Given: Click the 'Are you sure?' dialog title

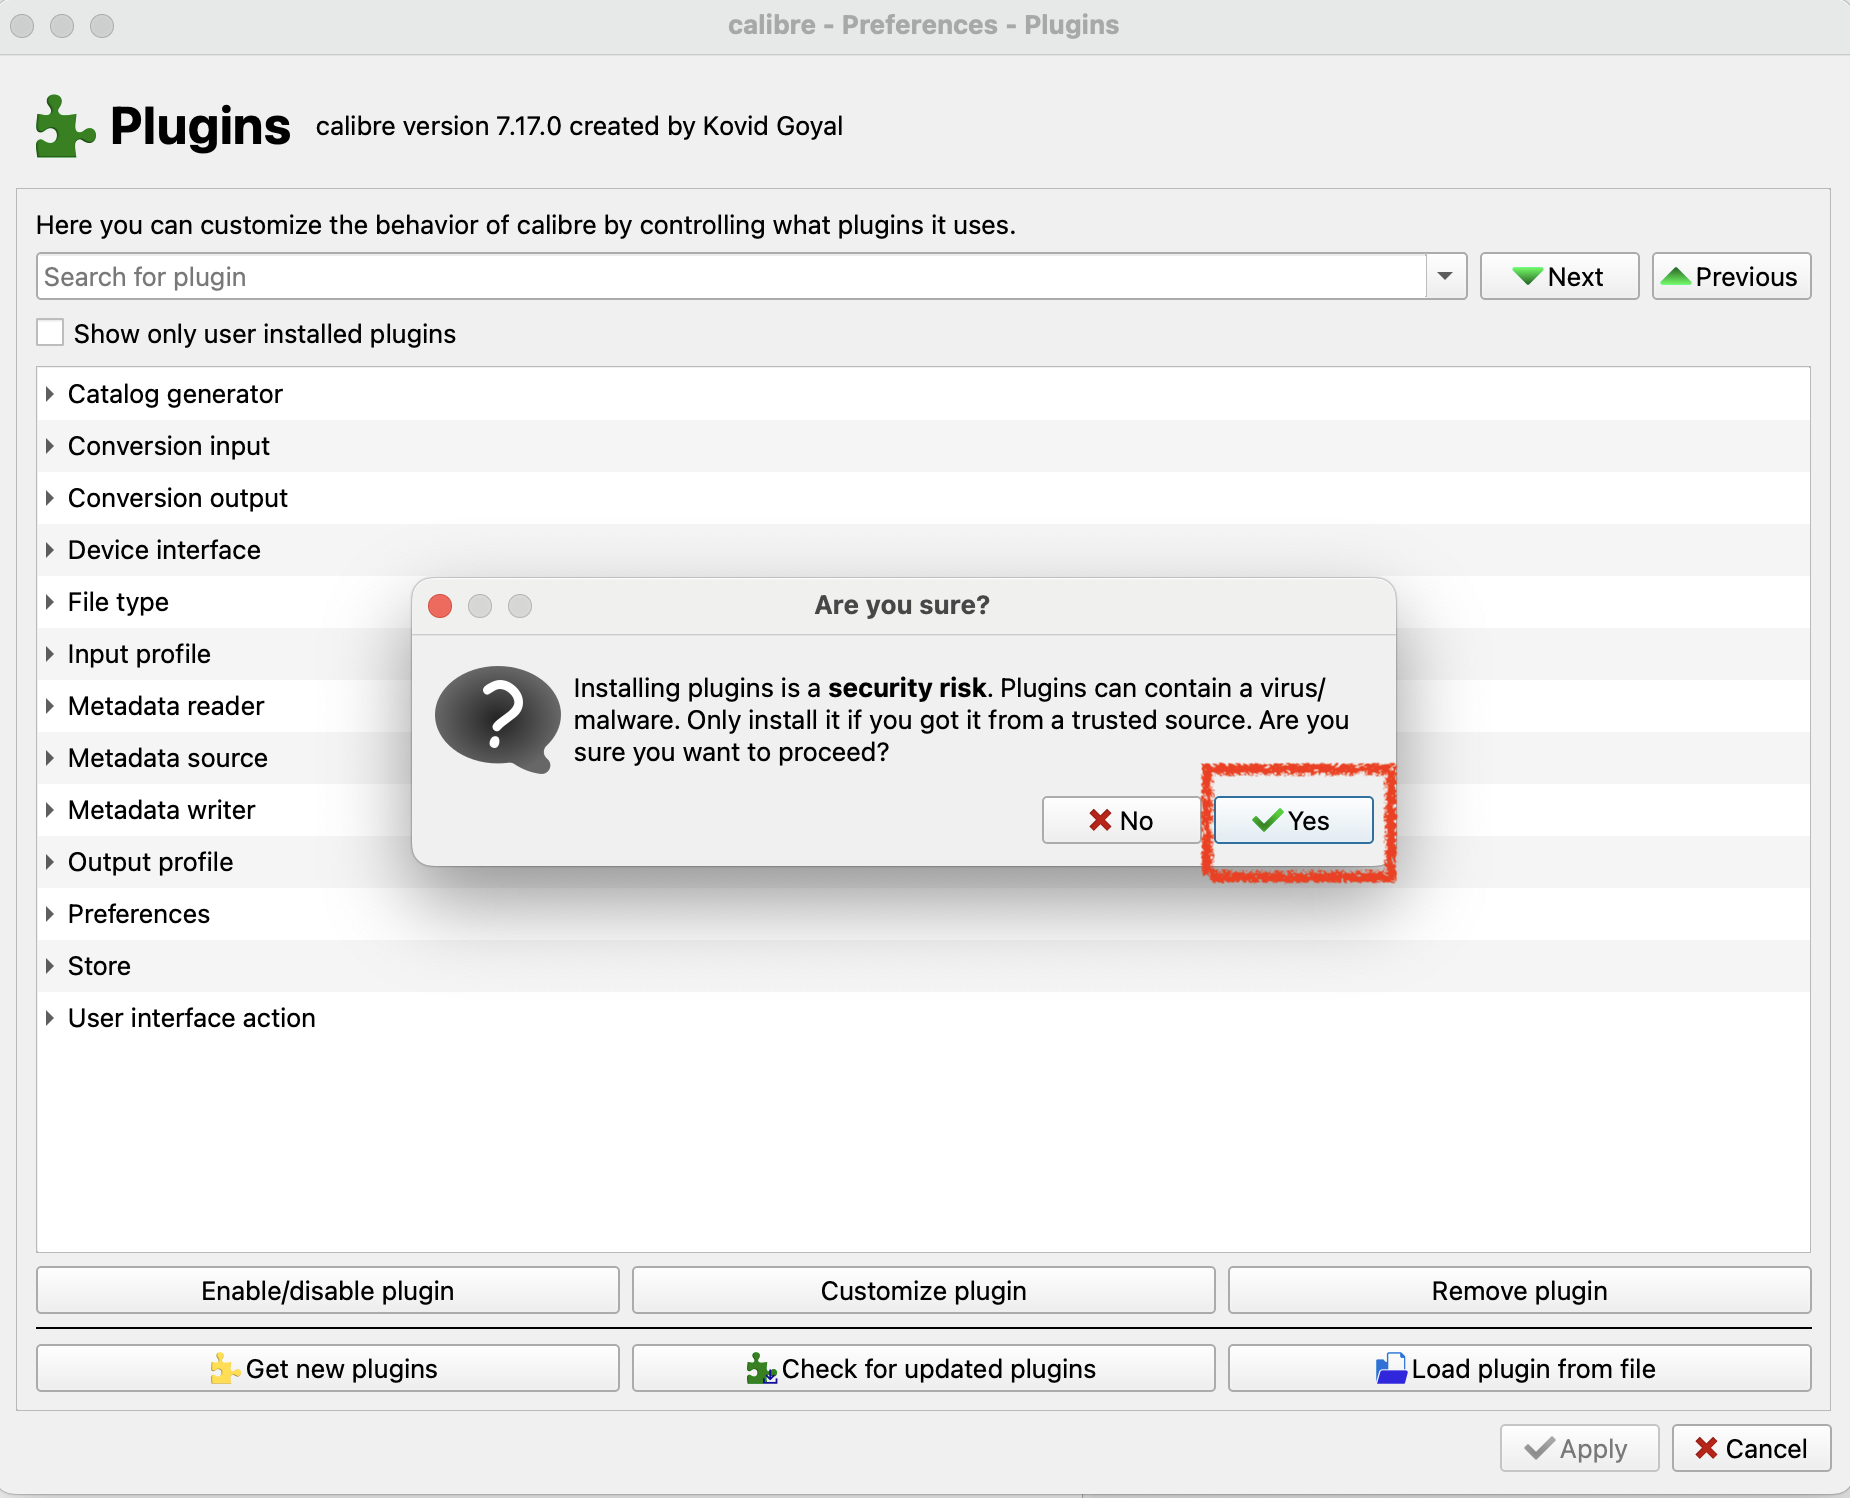Looking at the screenshot, I should coord(902,605).
